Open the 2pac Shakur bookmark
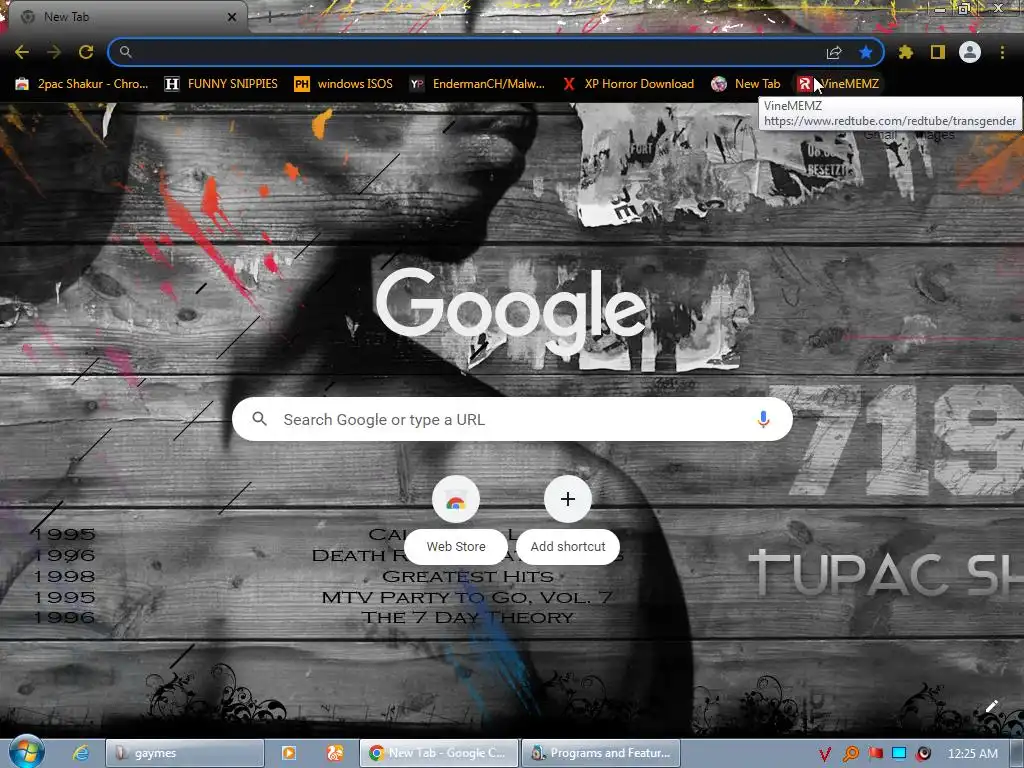Image resolution: width=1024 pixels, height=768 pixels. (x=82, y=84)
